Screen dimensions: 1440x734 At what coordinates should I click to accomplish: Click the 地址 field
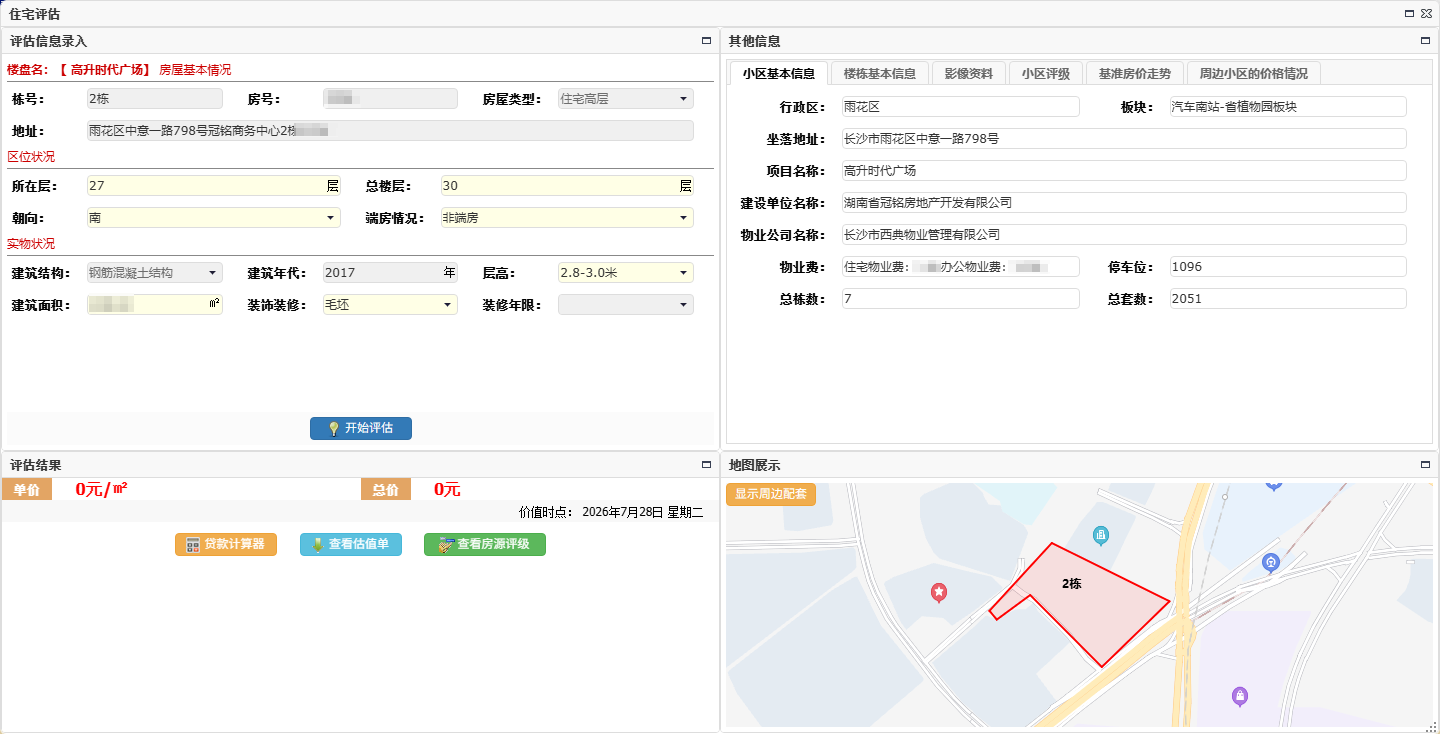point(390,131)
